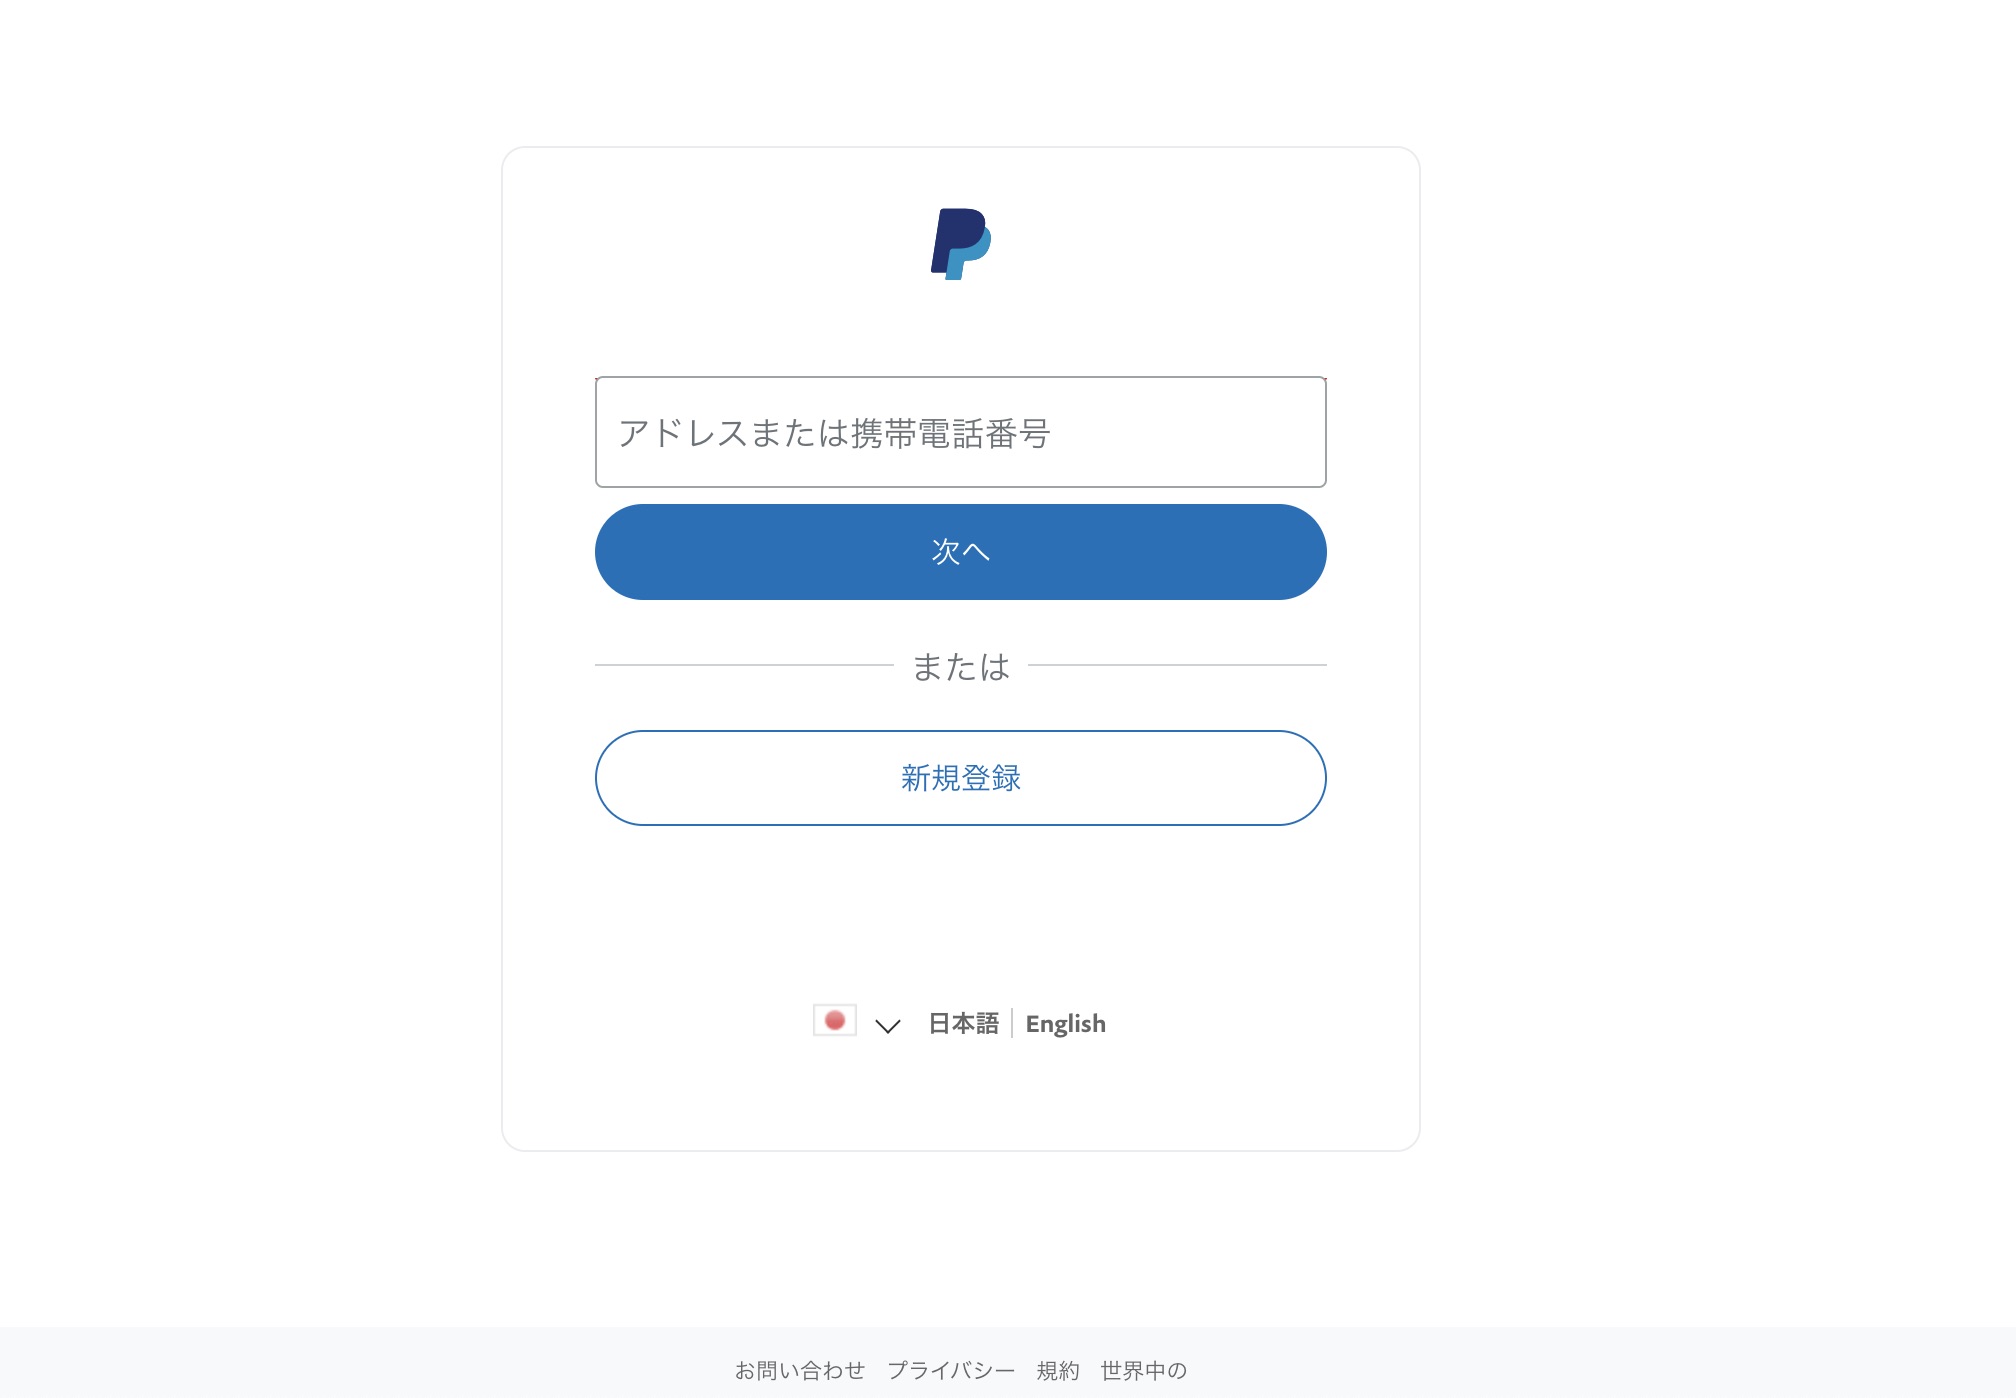Expand the country selector chevron

click(888, 1025)
